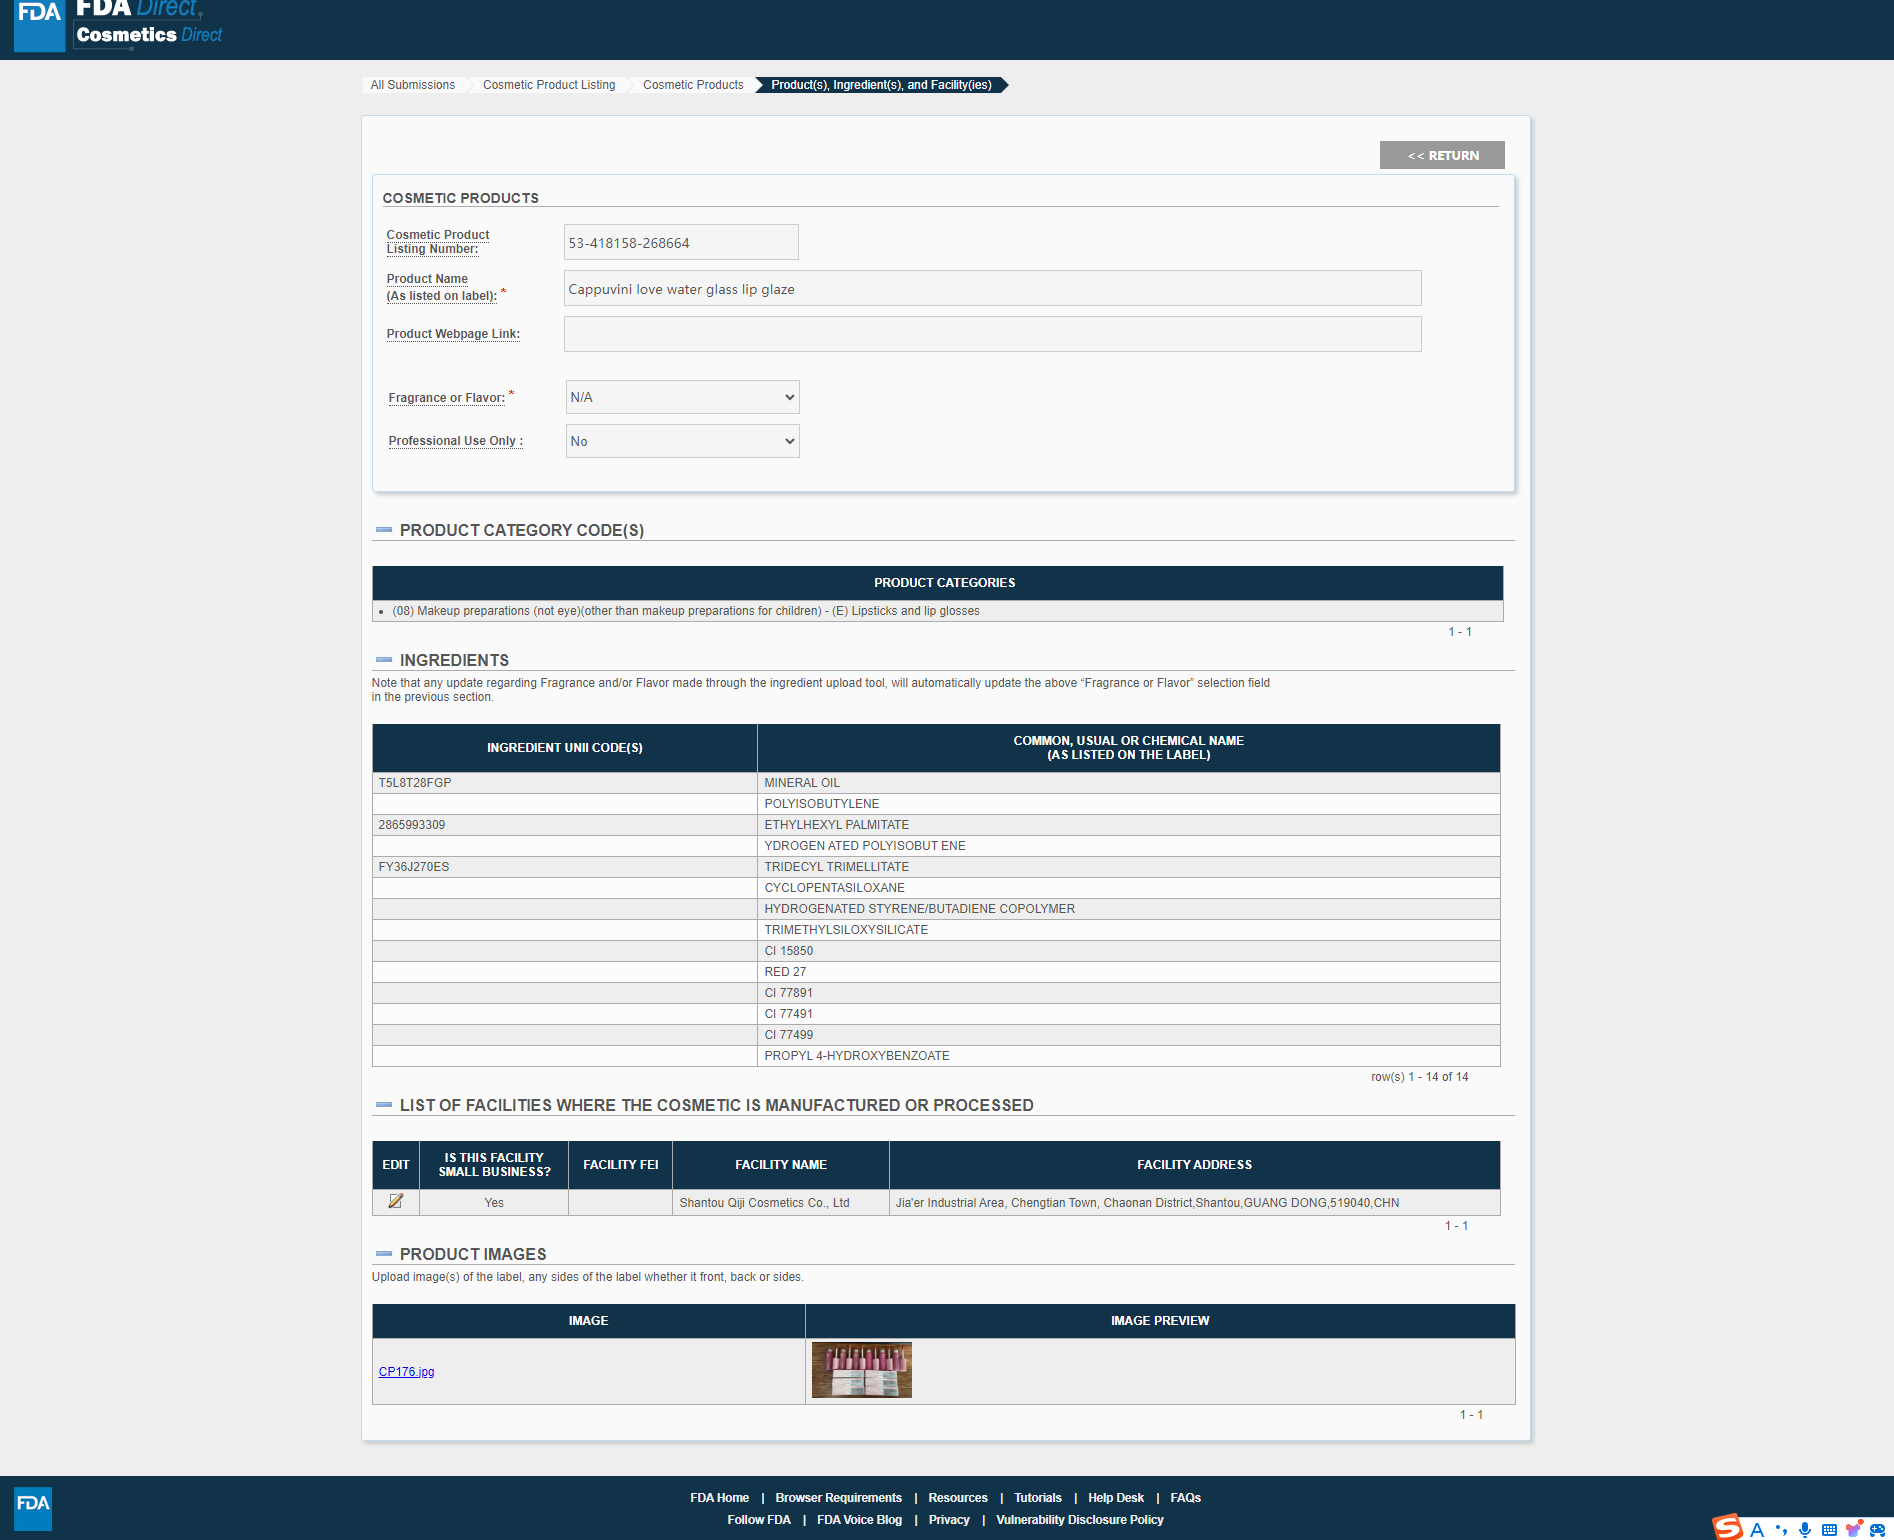Click the shirt skin icon in IME toolbar

point(1853,1529)
